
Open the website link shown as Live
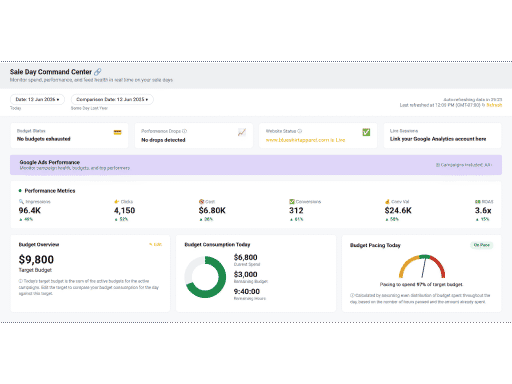pyautogui.click(x=305, y=140)
